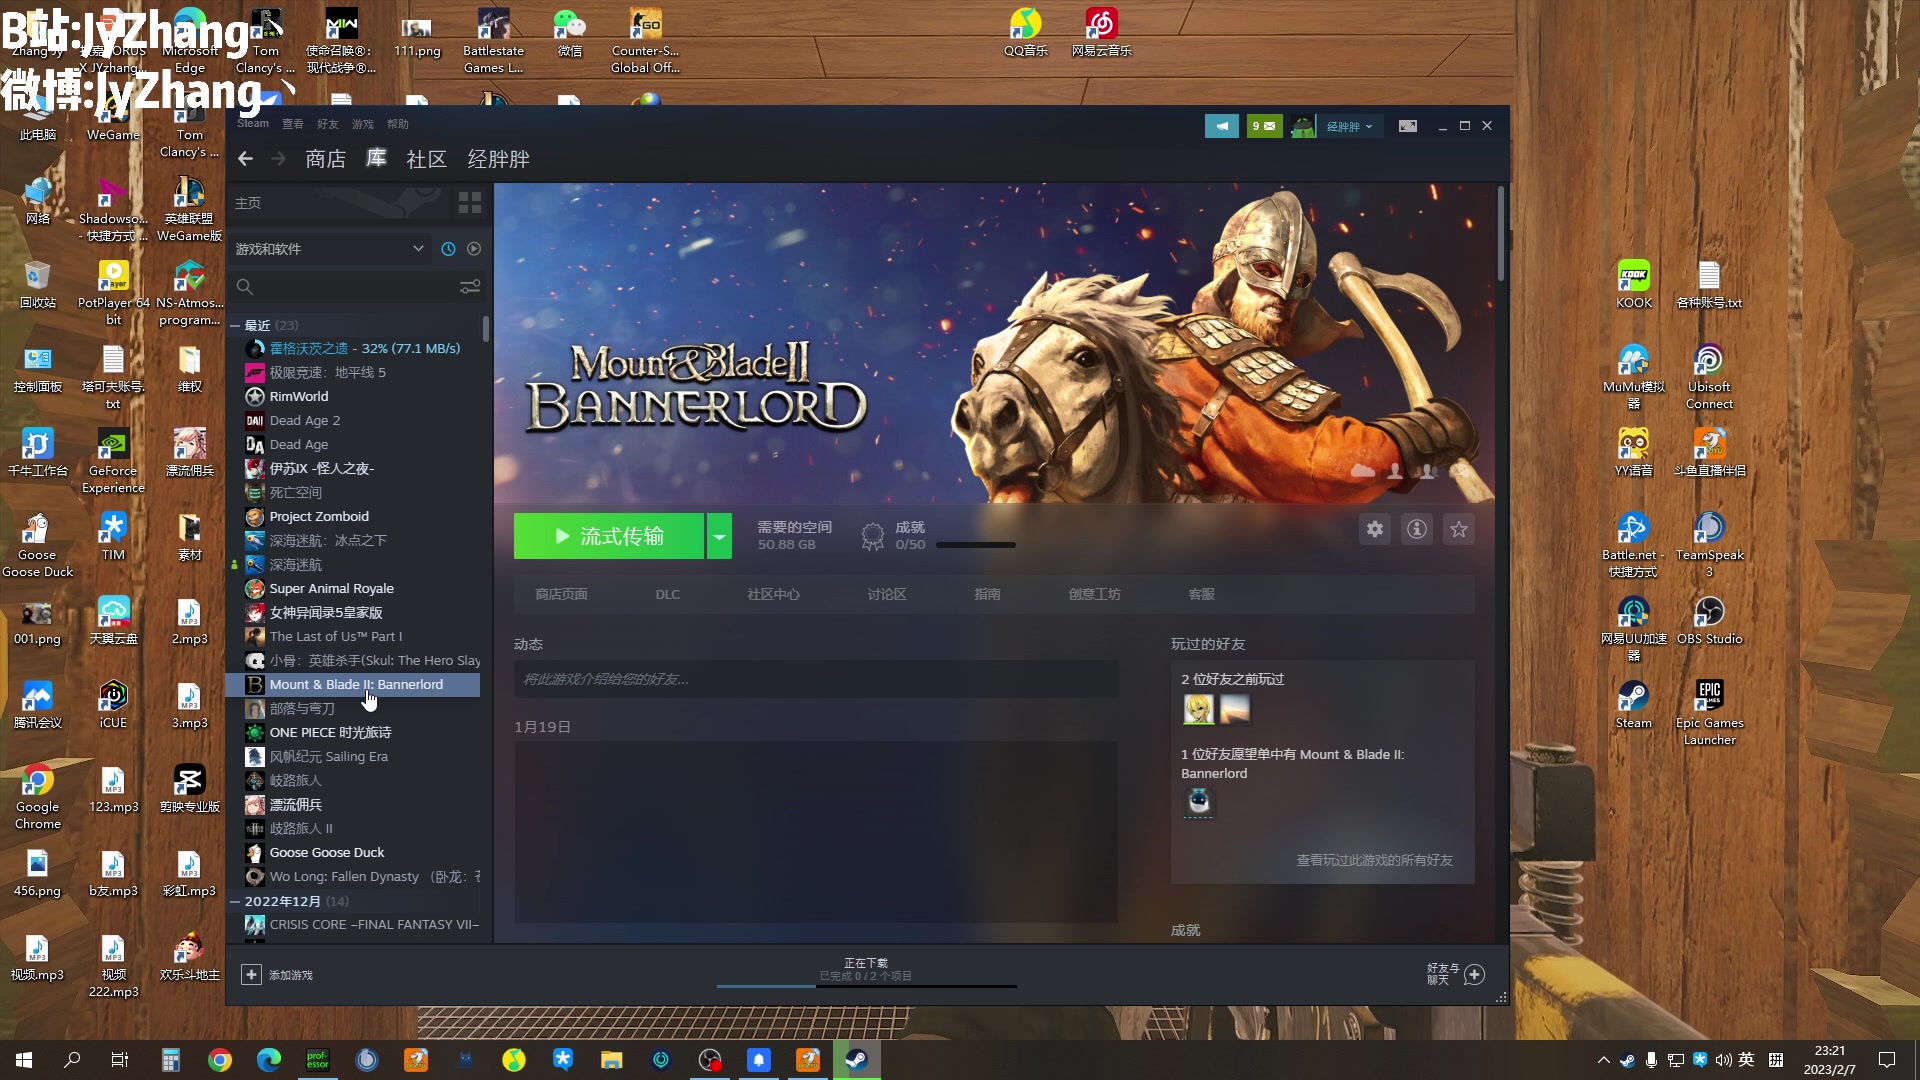
Task: Open the Games (游戏) menu
Action: click(x=362, y=124)
